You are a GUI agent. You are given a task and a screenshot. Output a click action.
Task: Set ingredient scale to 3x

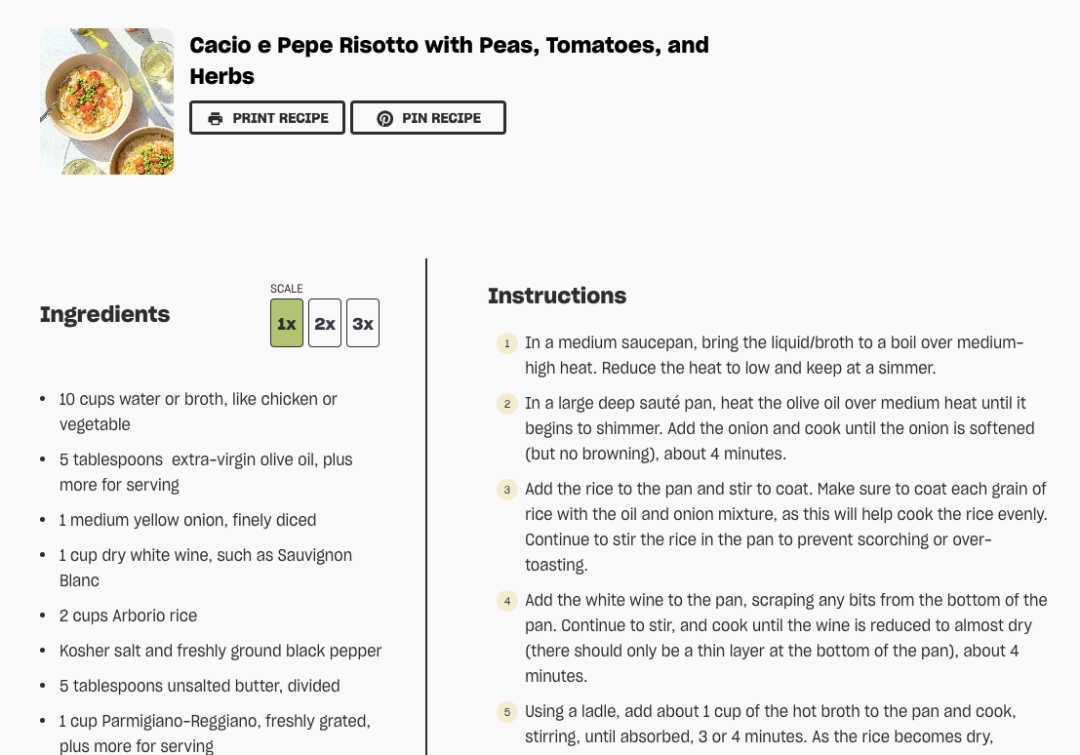[x=363, y=323]
